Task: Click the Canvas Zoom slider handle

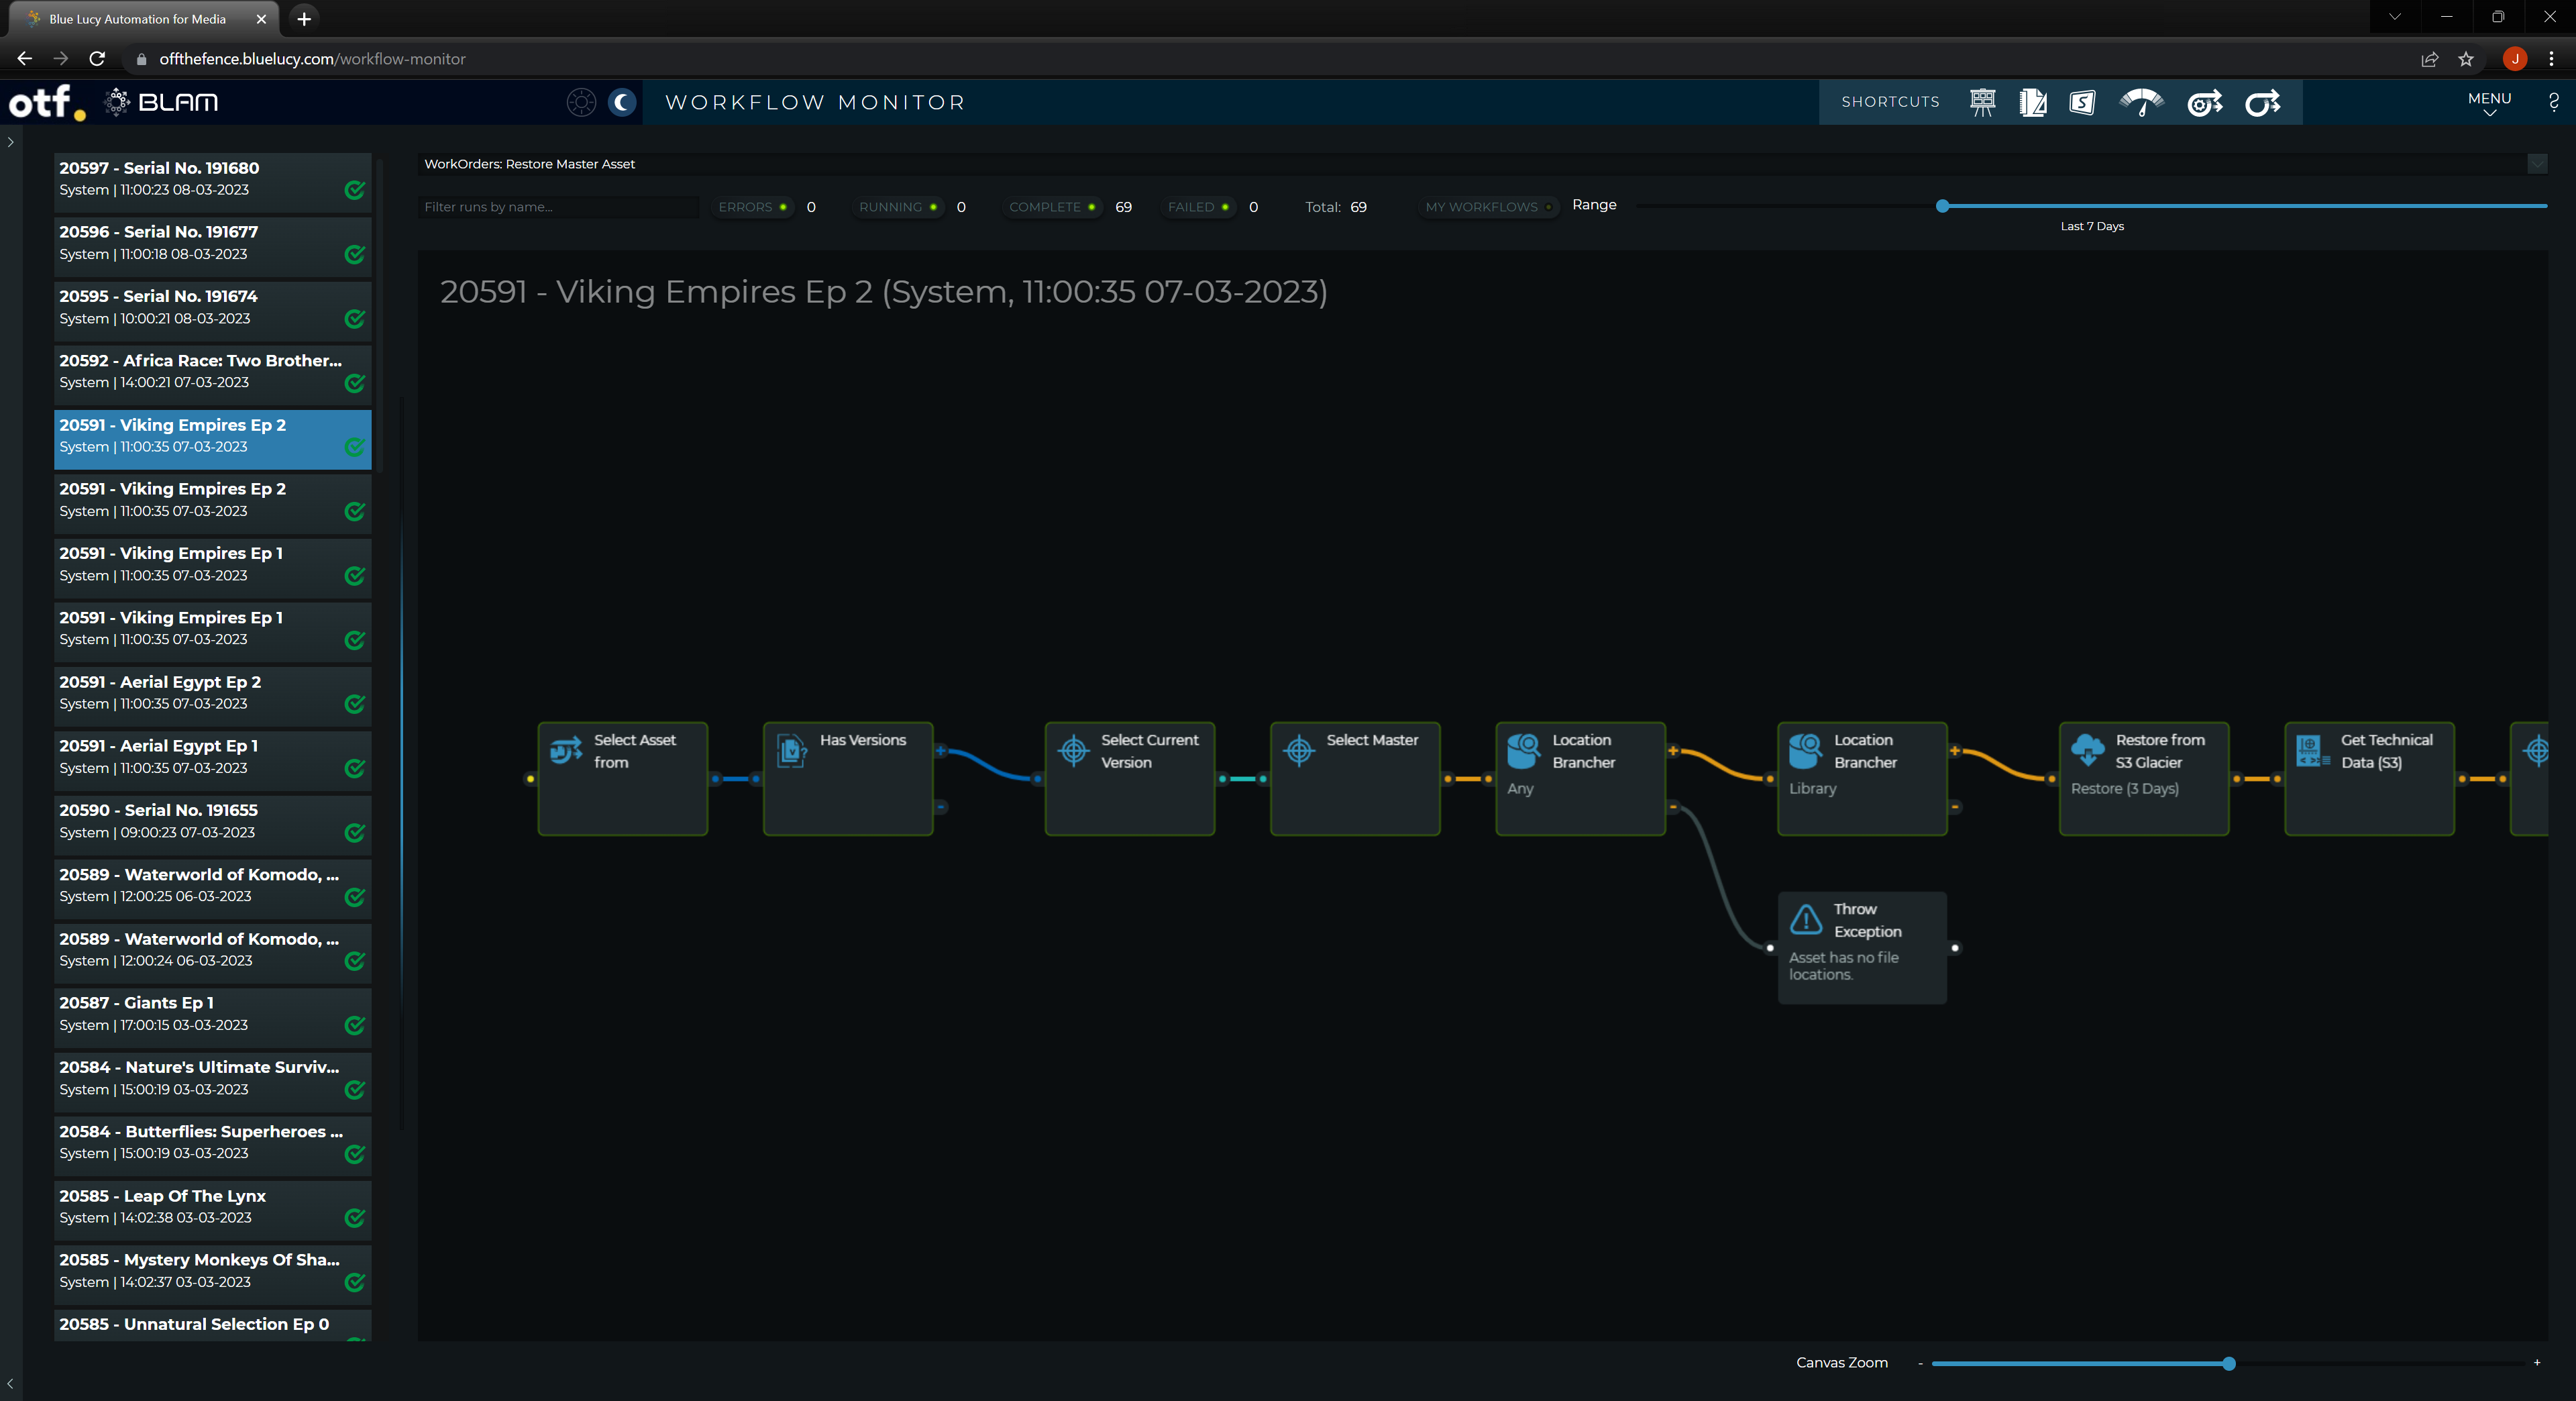Action: 2229,1363
